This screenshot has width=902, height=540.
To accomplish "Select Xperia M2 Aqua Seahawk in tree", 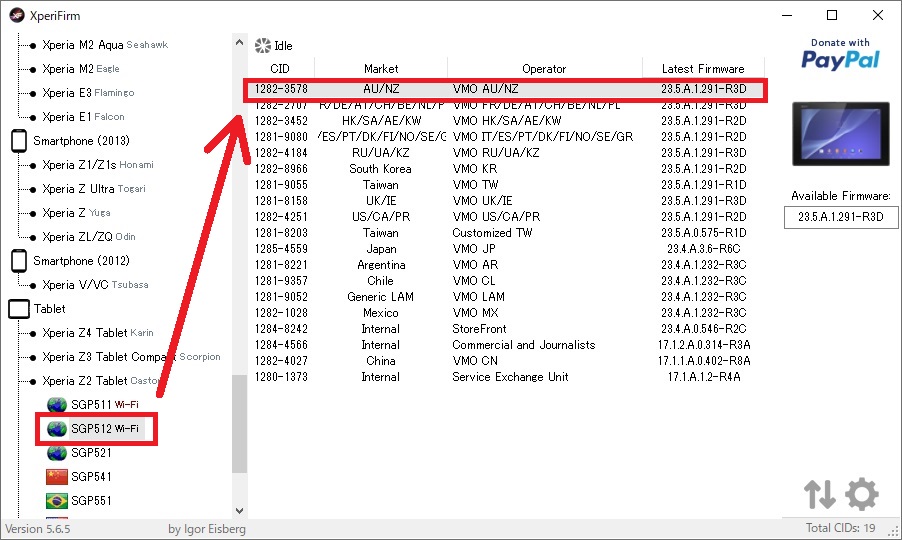I will pyautogui.click(x=105, y=45).
